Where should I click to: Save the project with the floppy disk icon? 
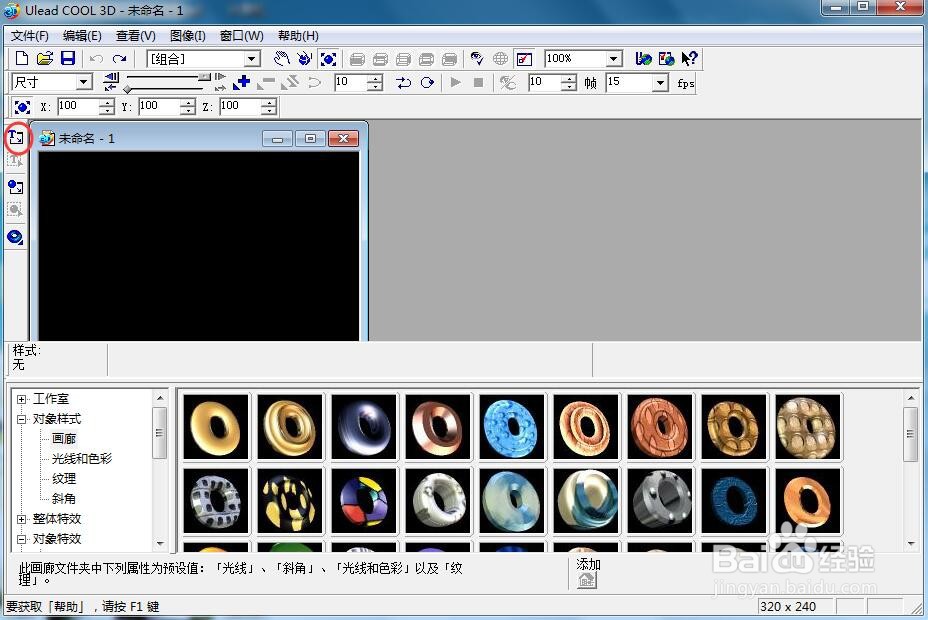(x=68, y=58)
